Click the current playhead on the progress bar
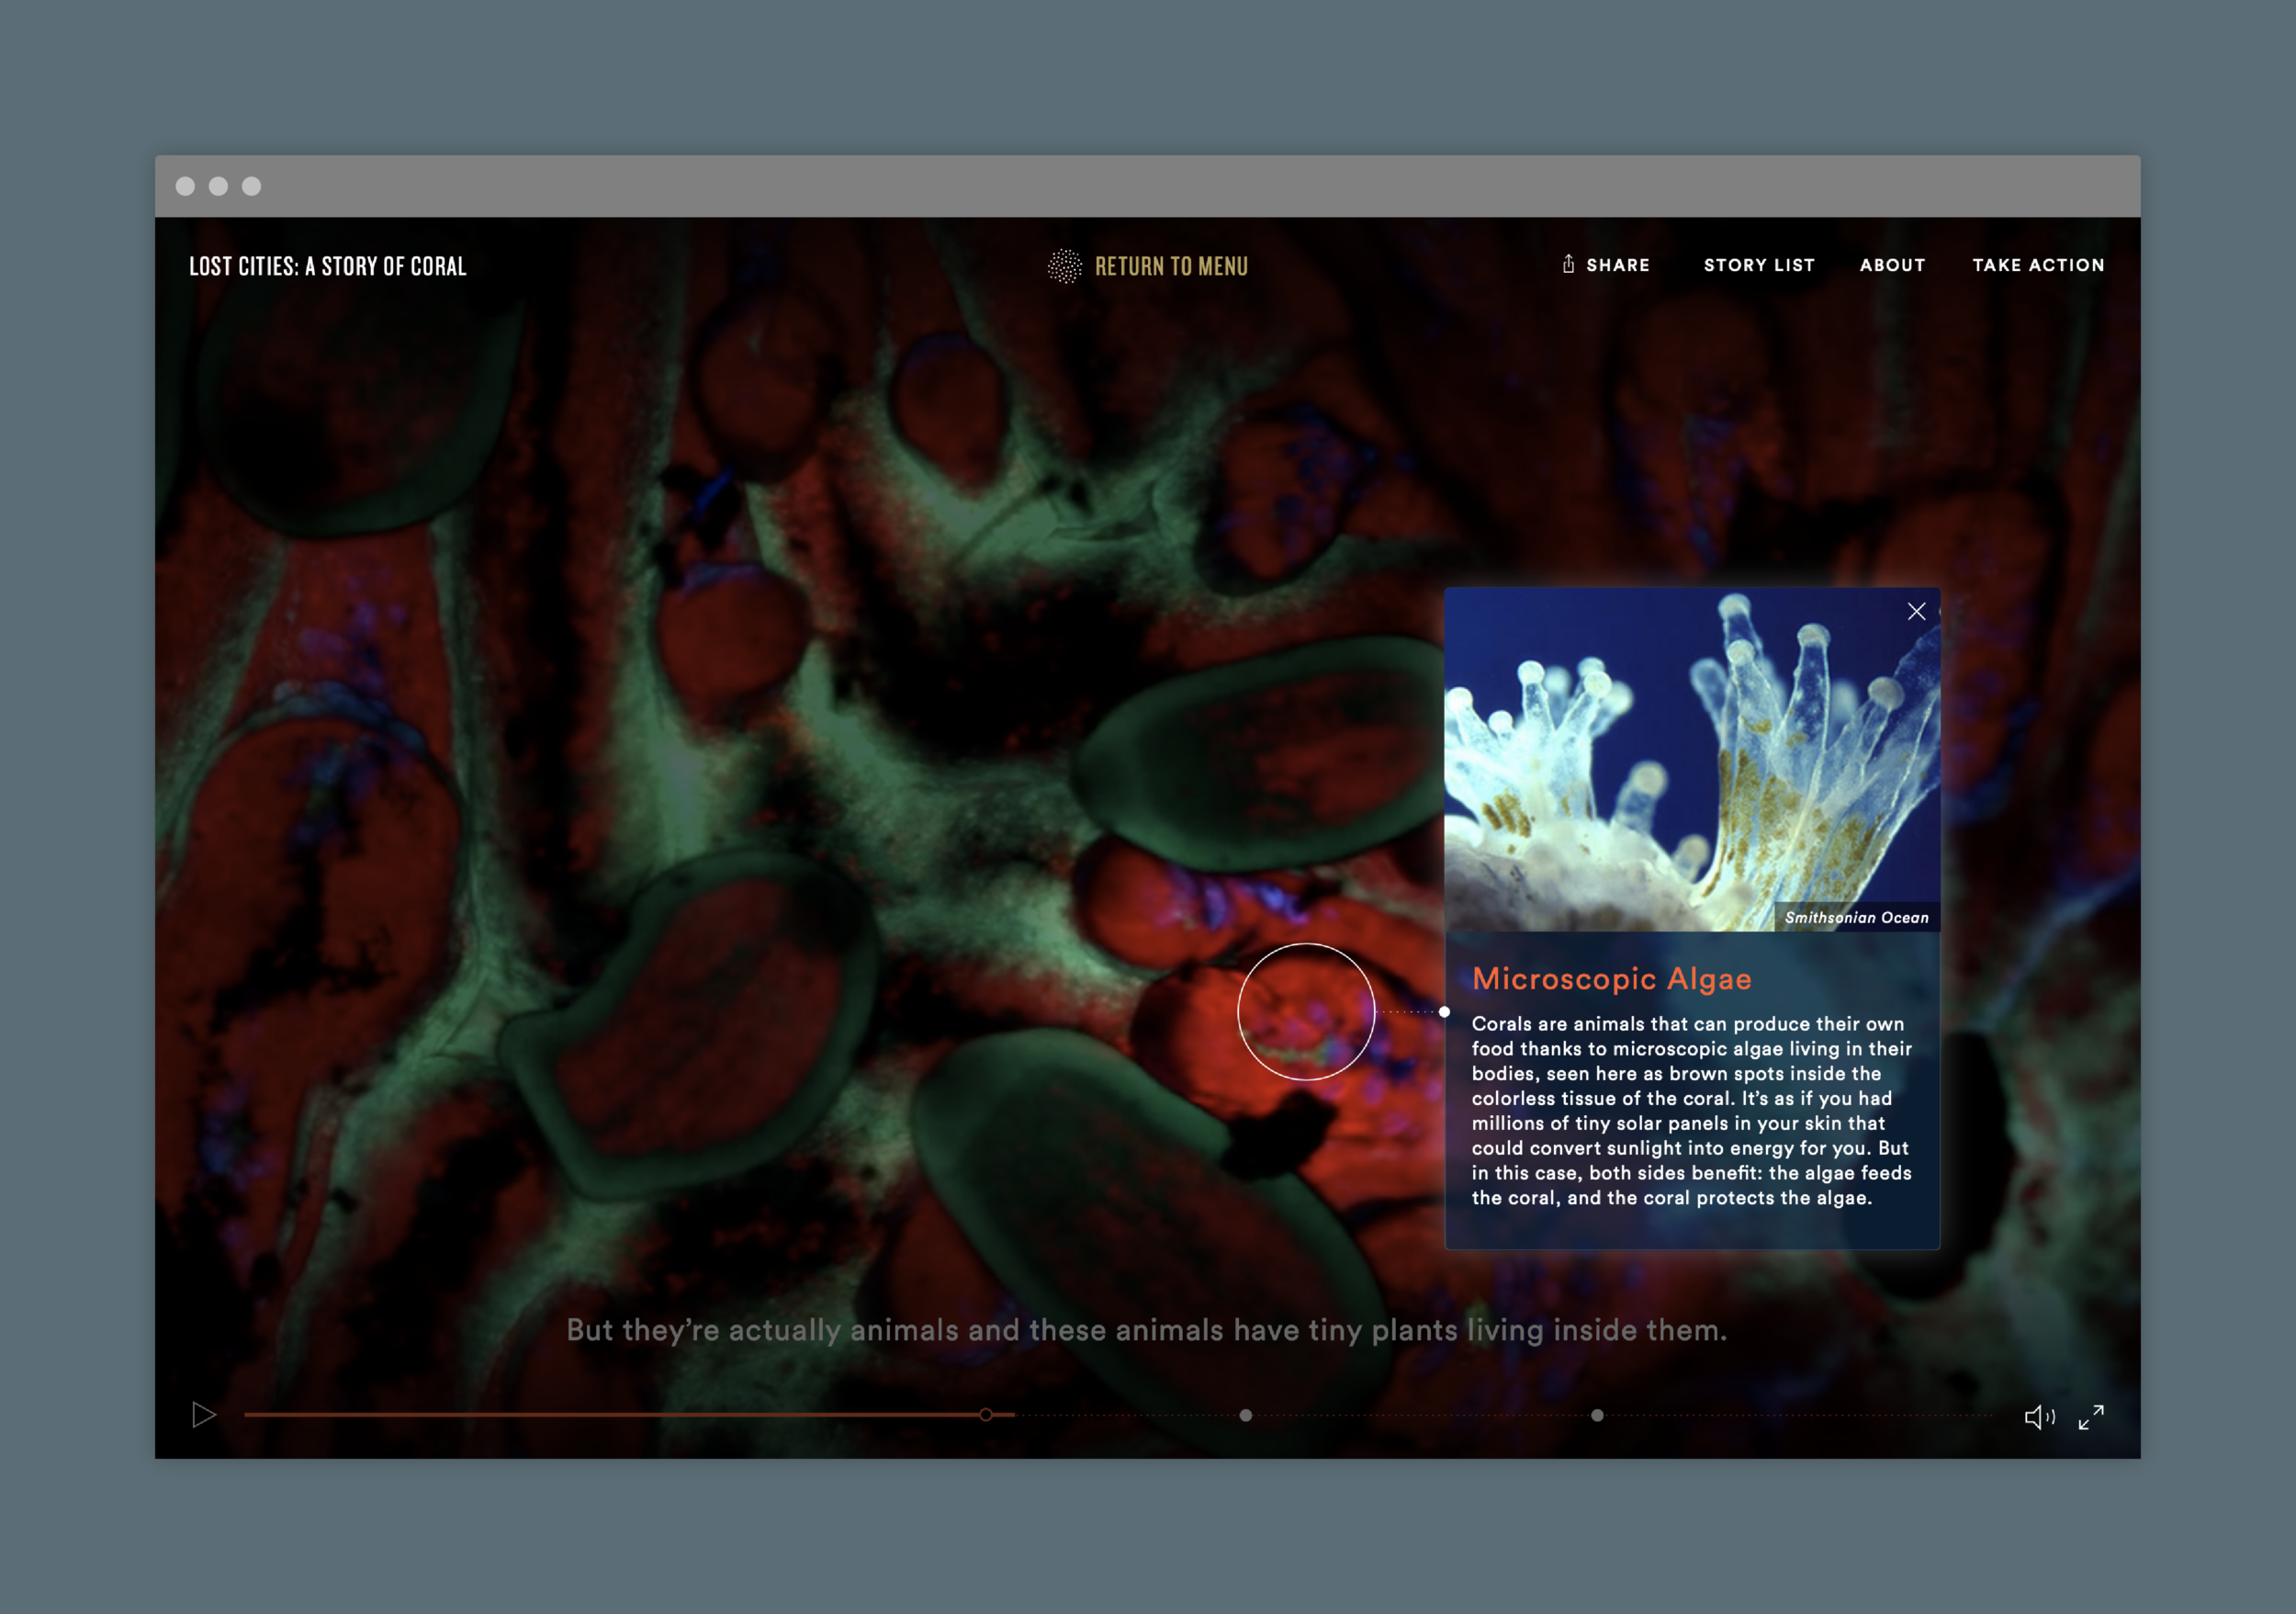 point(986,1415)
